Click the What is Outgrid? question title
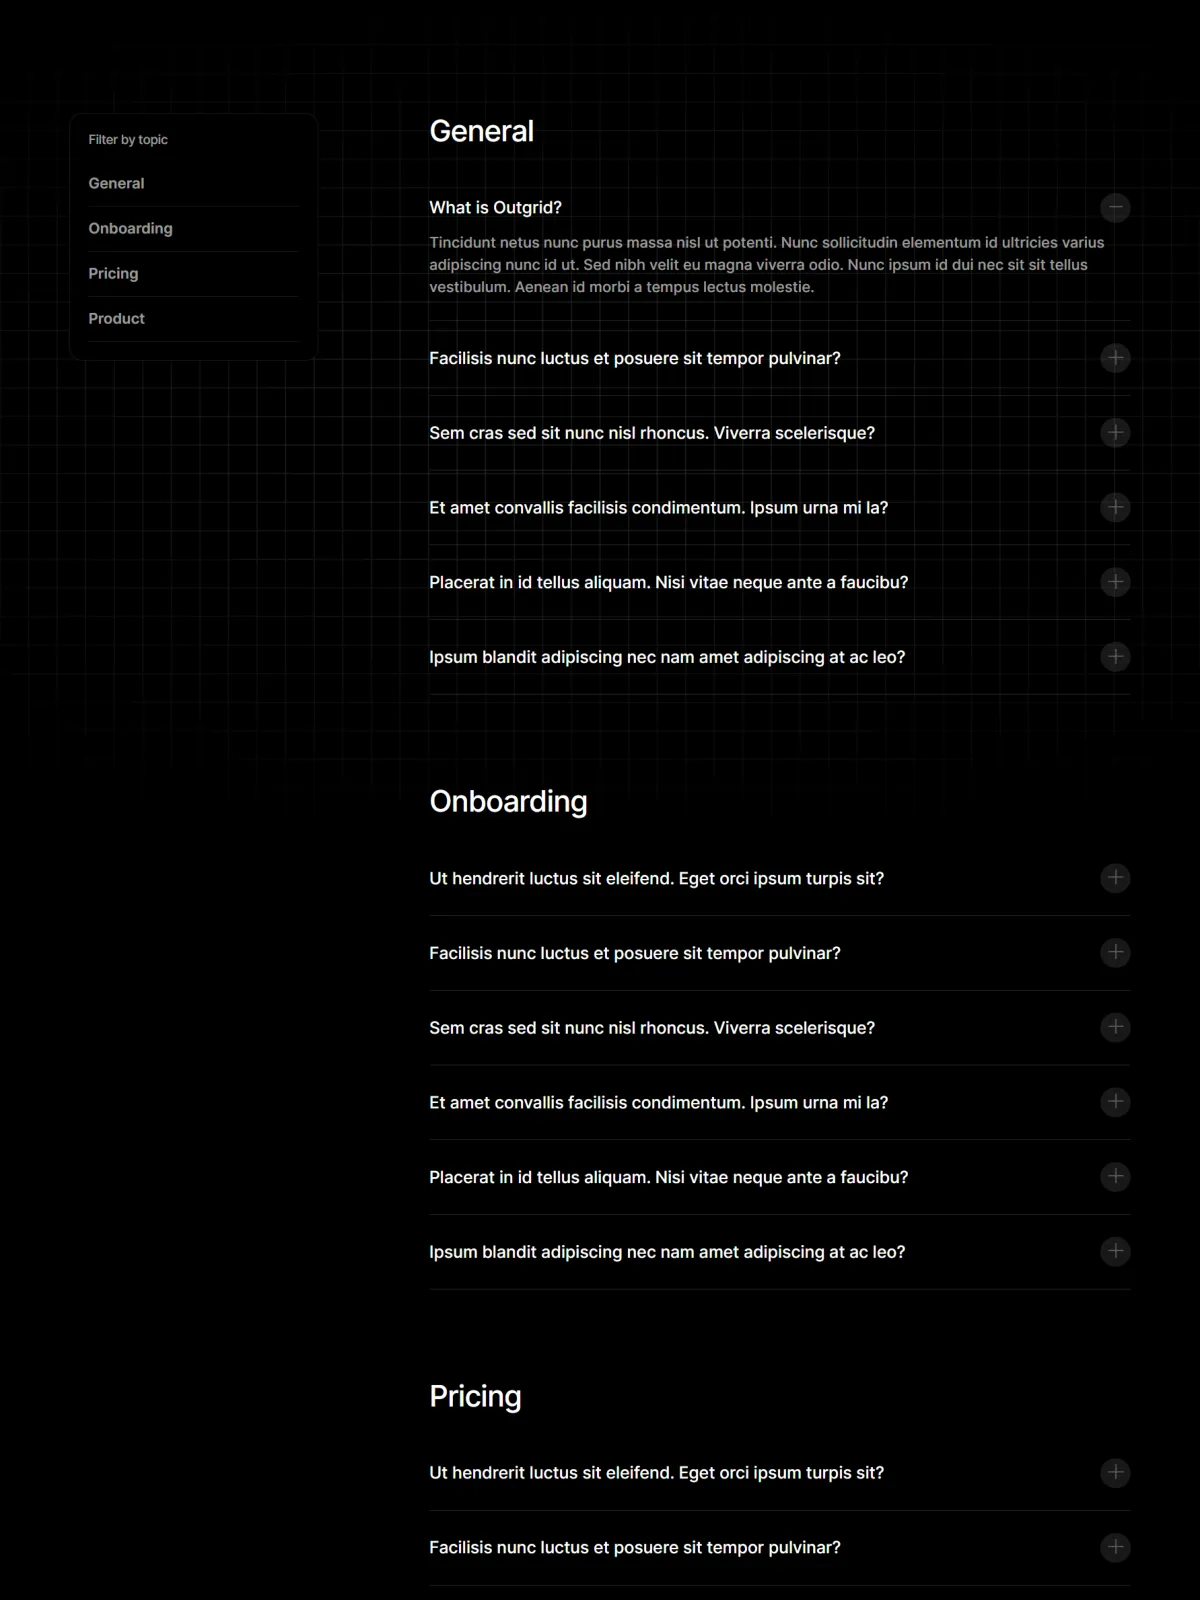The image size is (1200, 1600). click(495, 208)
